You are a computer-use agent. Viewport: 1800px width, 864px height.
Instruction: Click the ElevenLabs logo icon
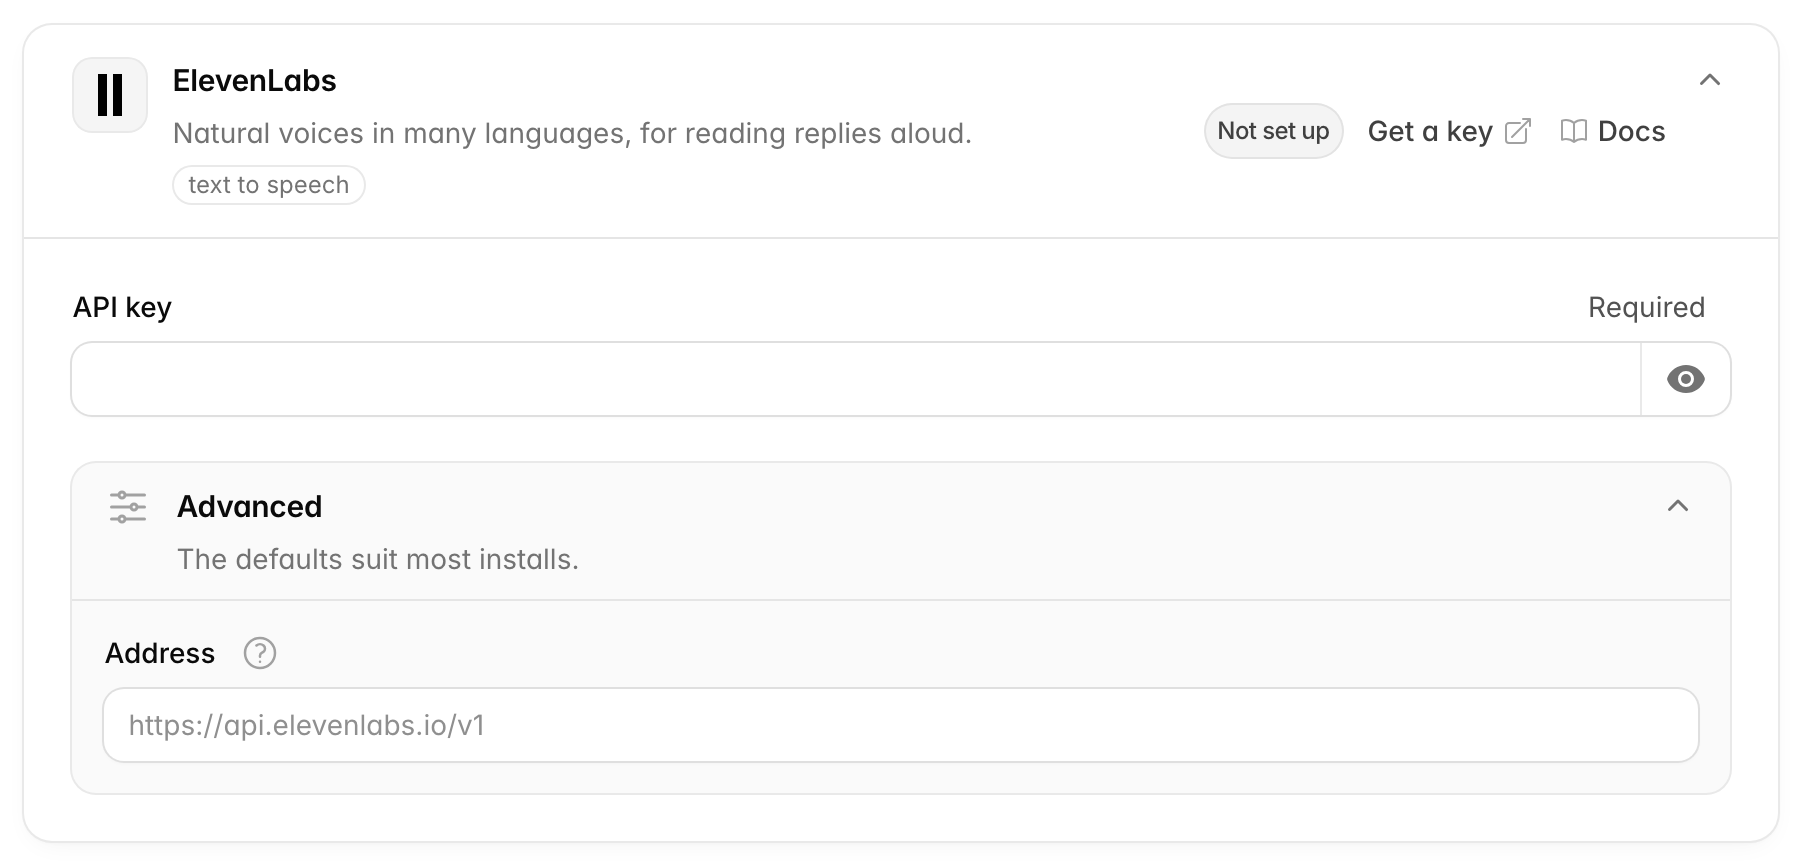(x=110, y=95)
